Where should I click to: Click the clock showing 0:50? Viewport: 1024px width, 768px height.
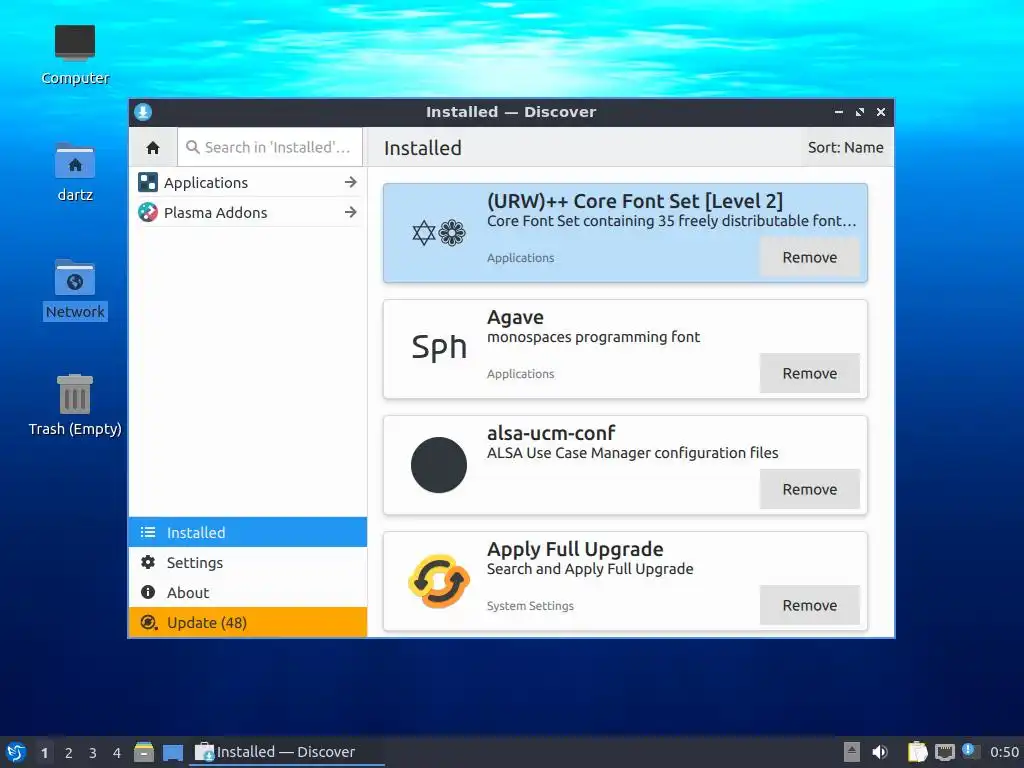(1004, 752)
